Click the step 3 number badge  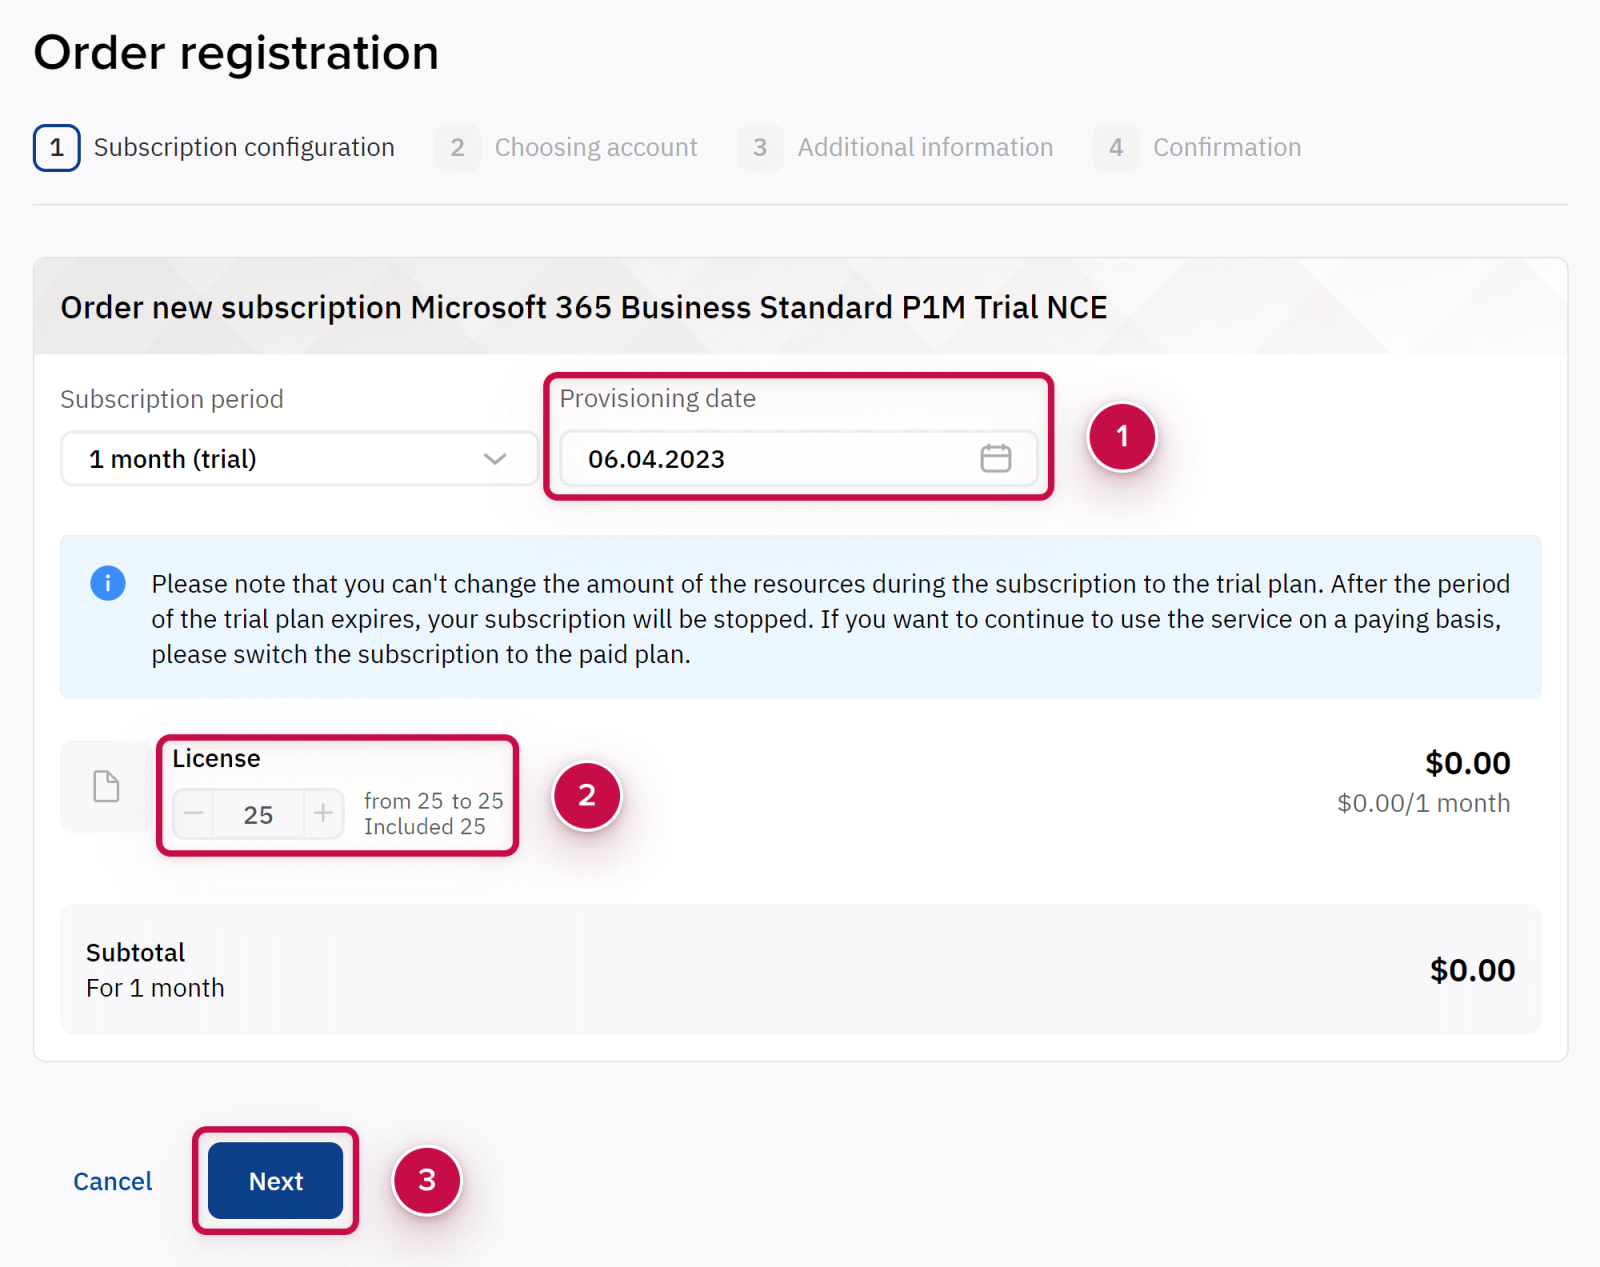point(760,148)
